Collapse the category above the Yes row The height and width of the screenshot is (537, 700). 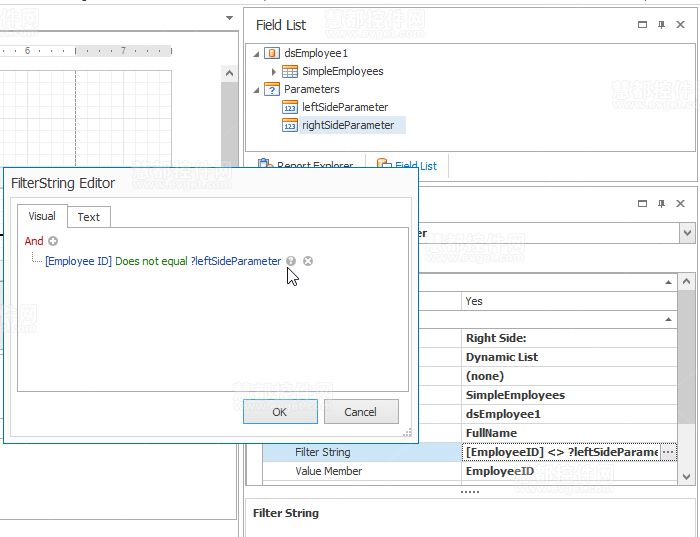[x=668, y=283]
